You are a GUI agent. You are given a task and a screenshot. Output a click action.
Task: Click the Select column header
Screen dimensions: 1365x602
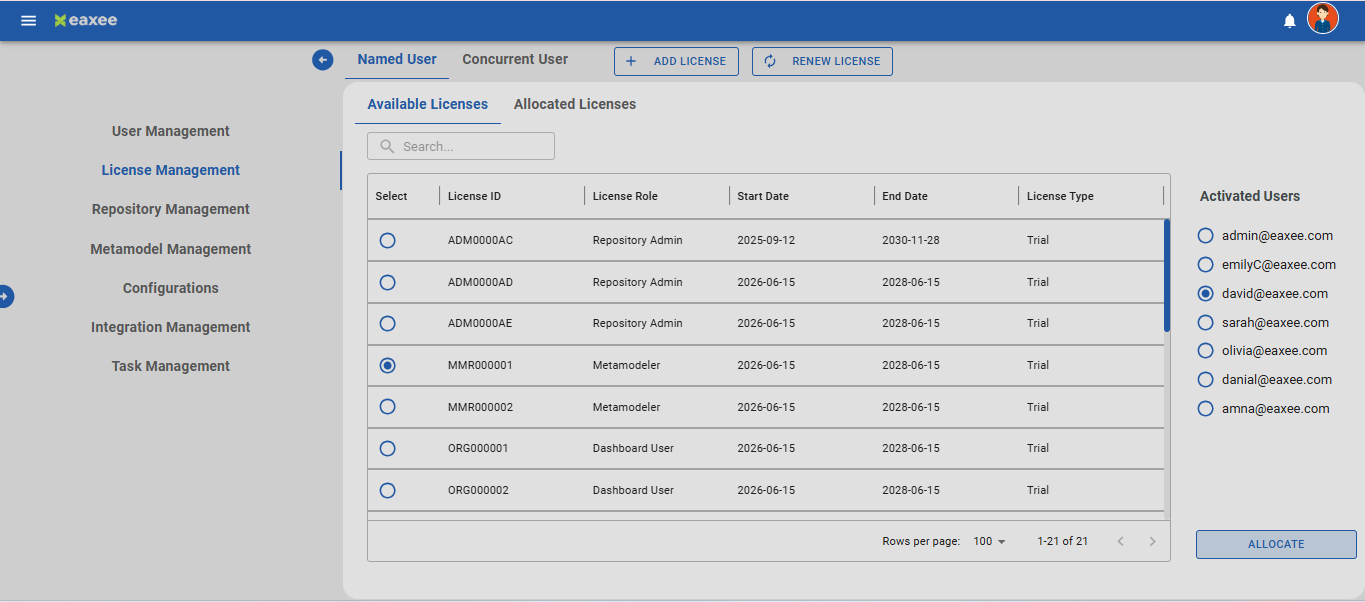(391, 196)
